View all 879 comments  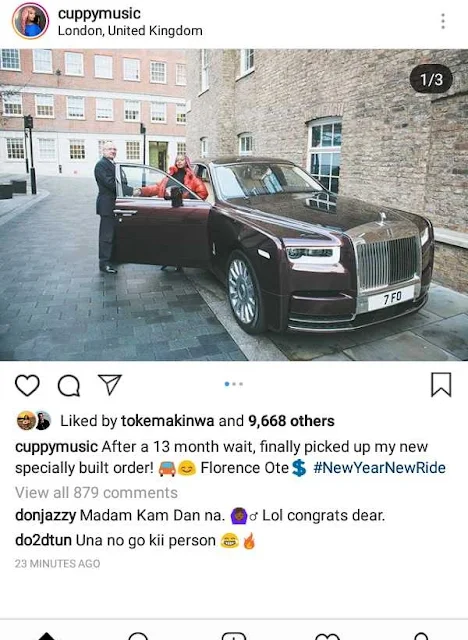tap(96, 493)
